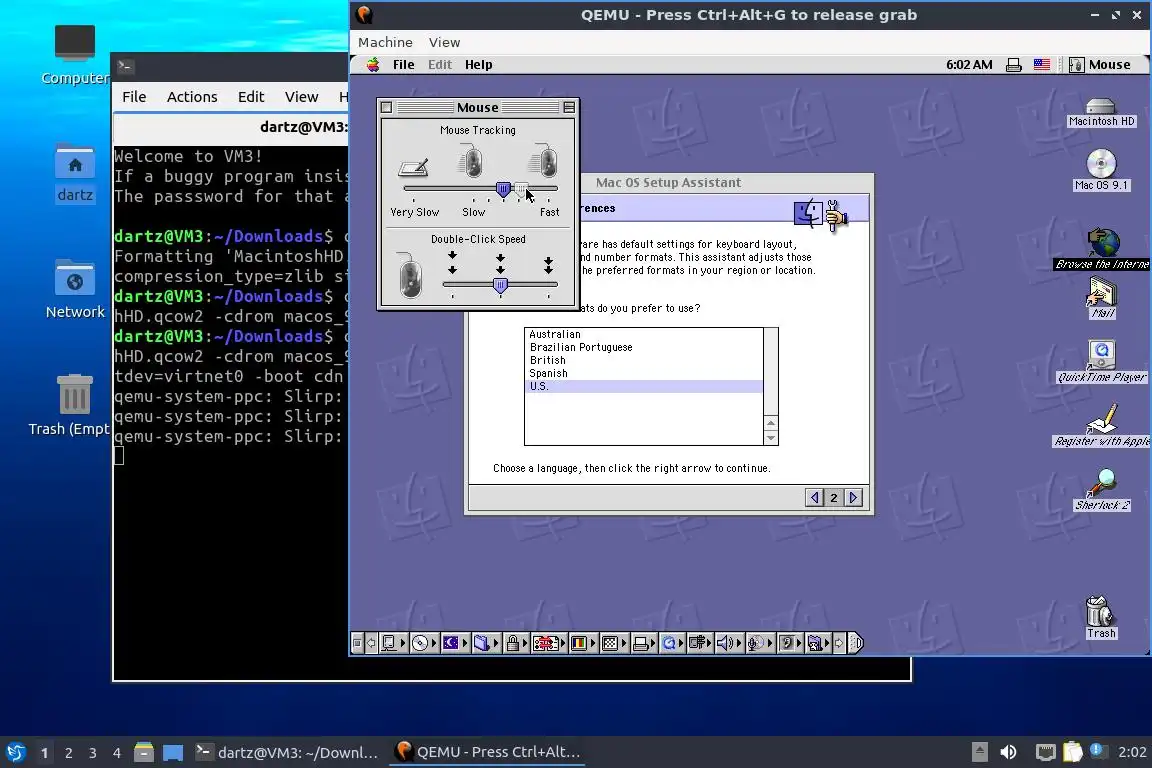The image size is (1152, 768).
Task: Open the taskbar file manager icon
Action: pyautogui.click(x=144, y=753)
